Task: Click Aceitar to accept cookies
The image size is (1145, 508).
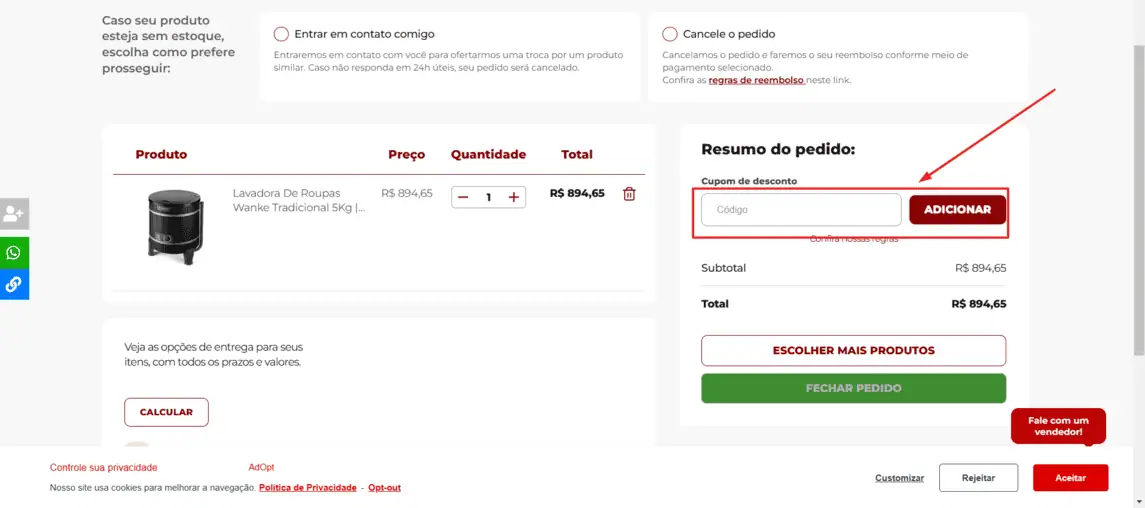Action: (x=1070, y=478)
